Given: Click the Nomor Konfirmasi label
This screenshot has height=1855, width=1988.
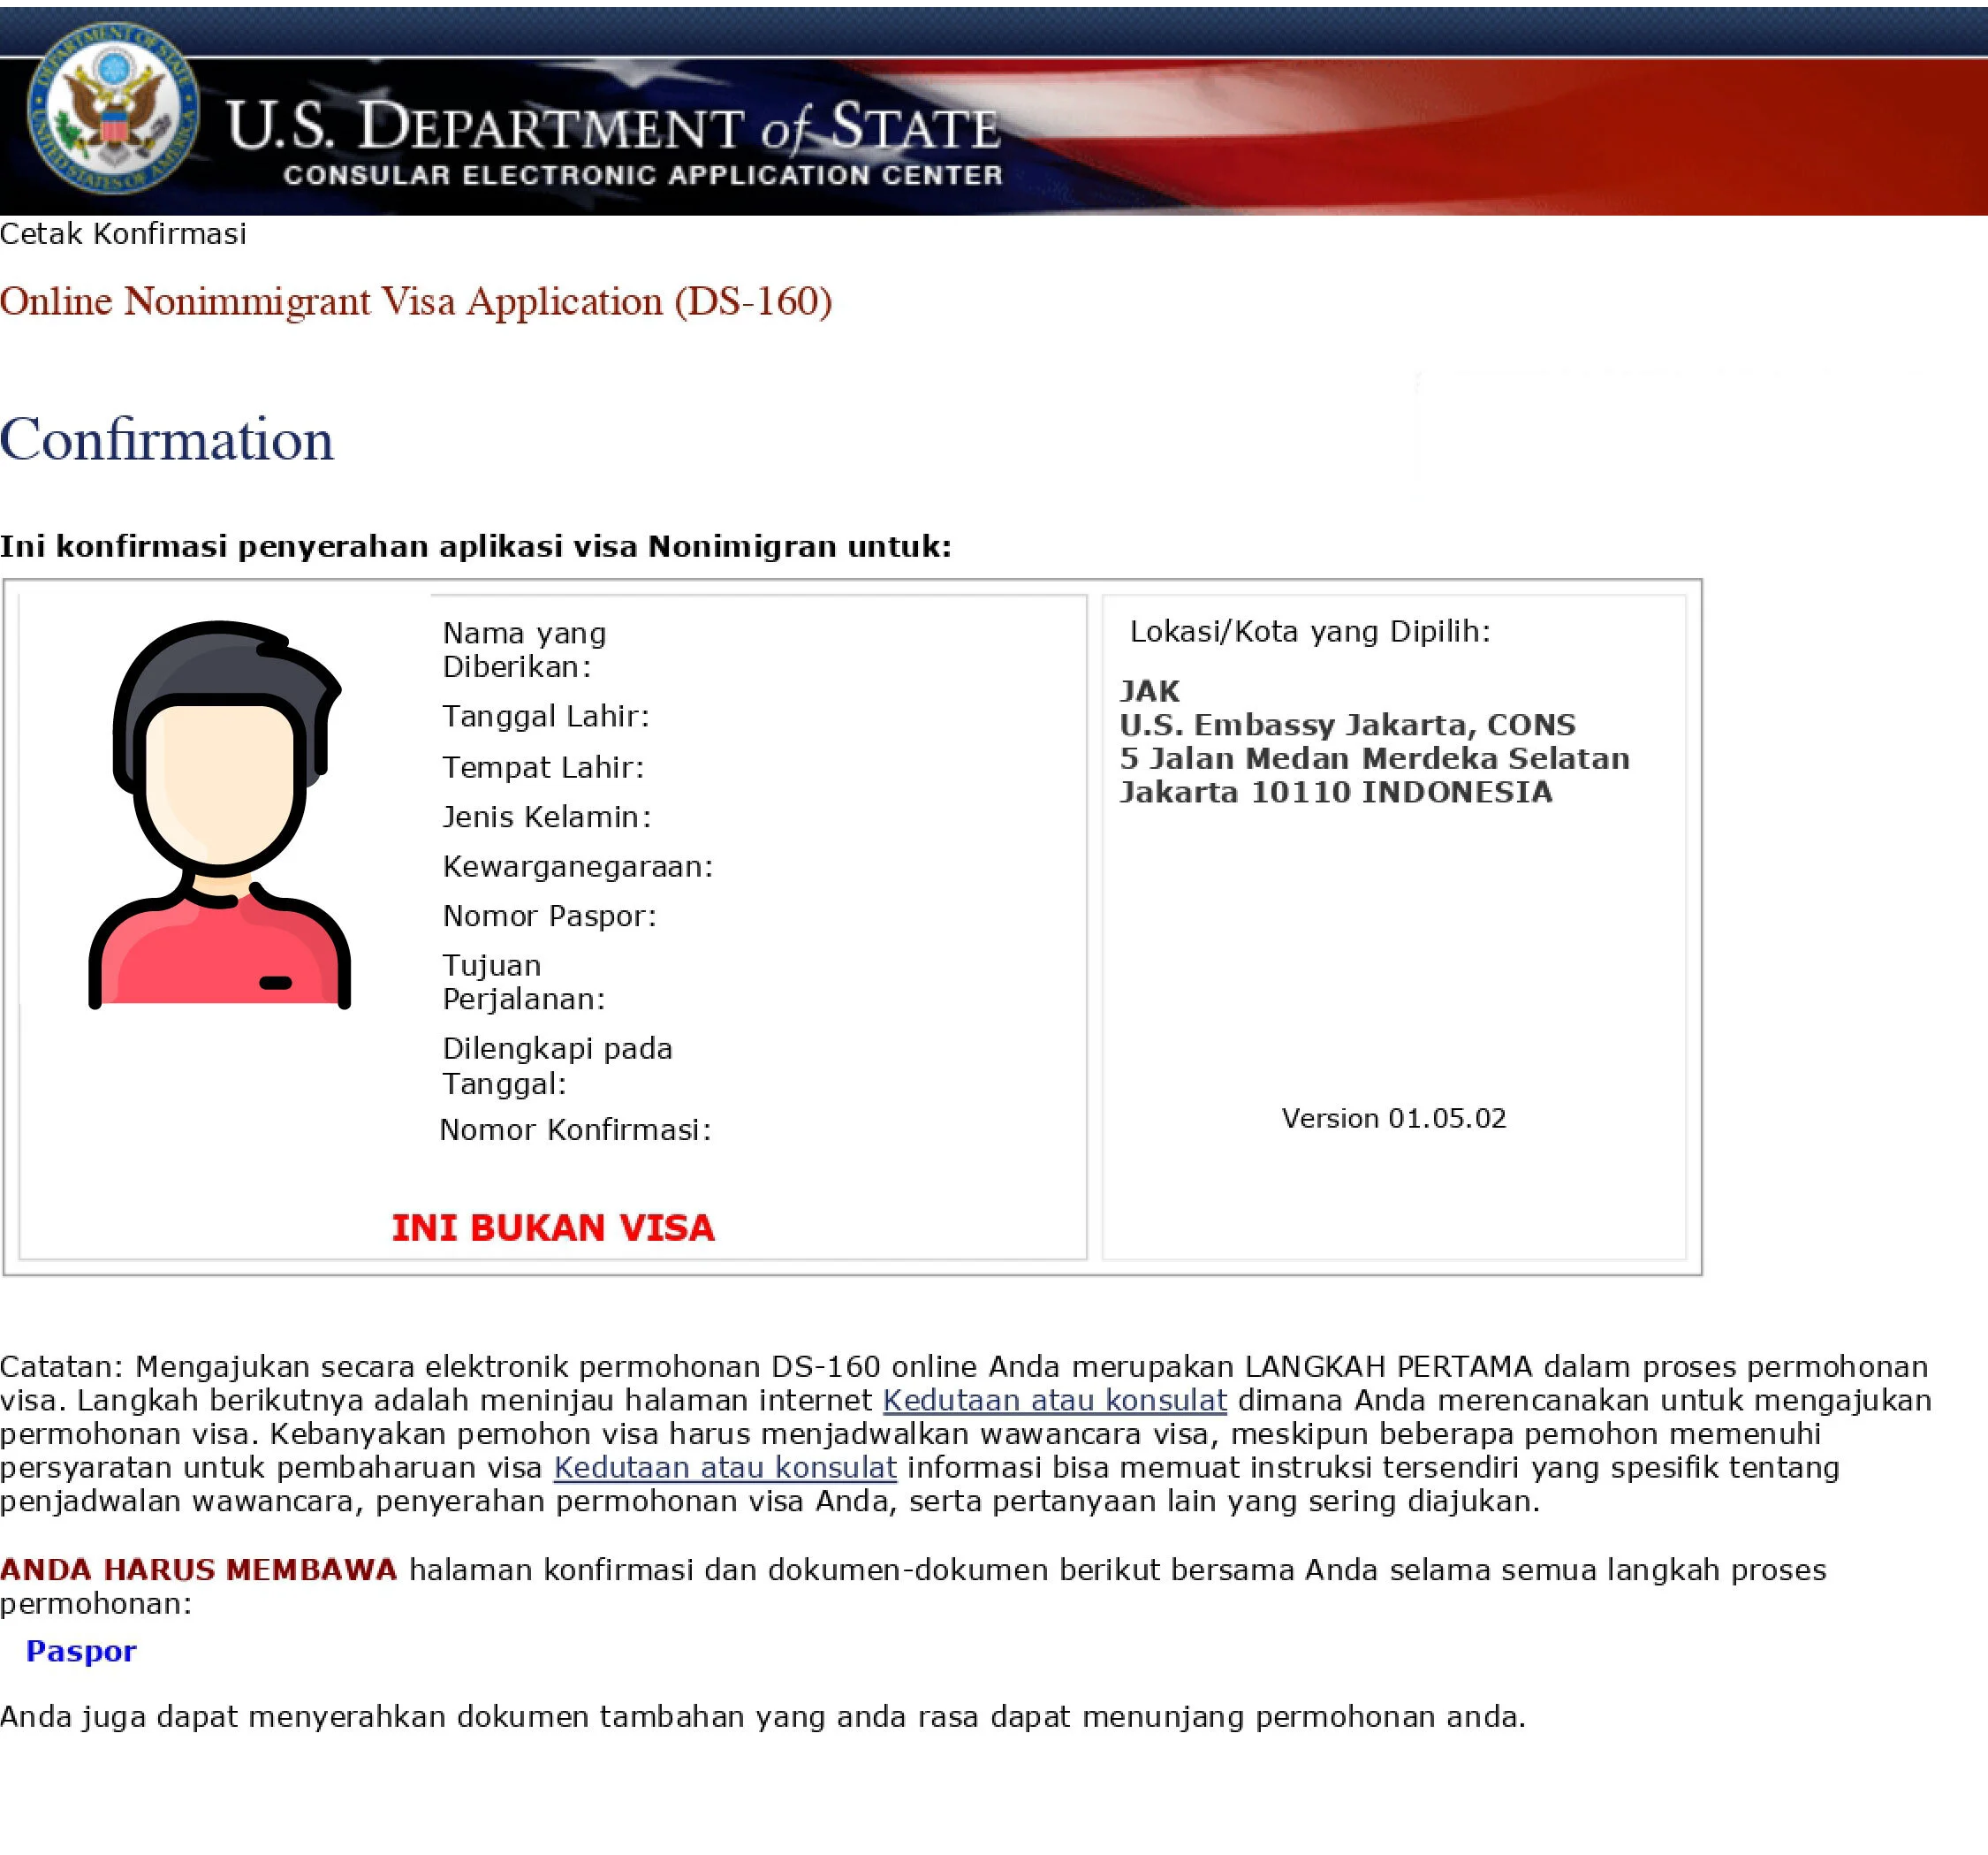Looking at the screenshot, I should pos(575,1130).
